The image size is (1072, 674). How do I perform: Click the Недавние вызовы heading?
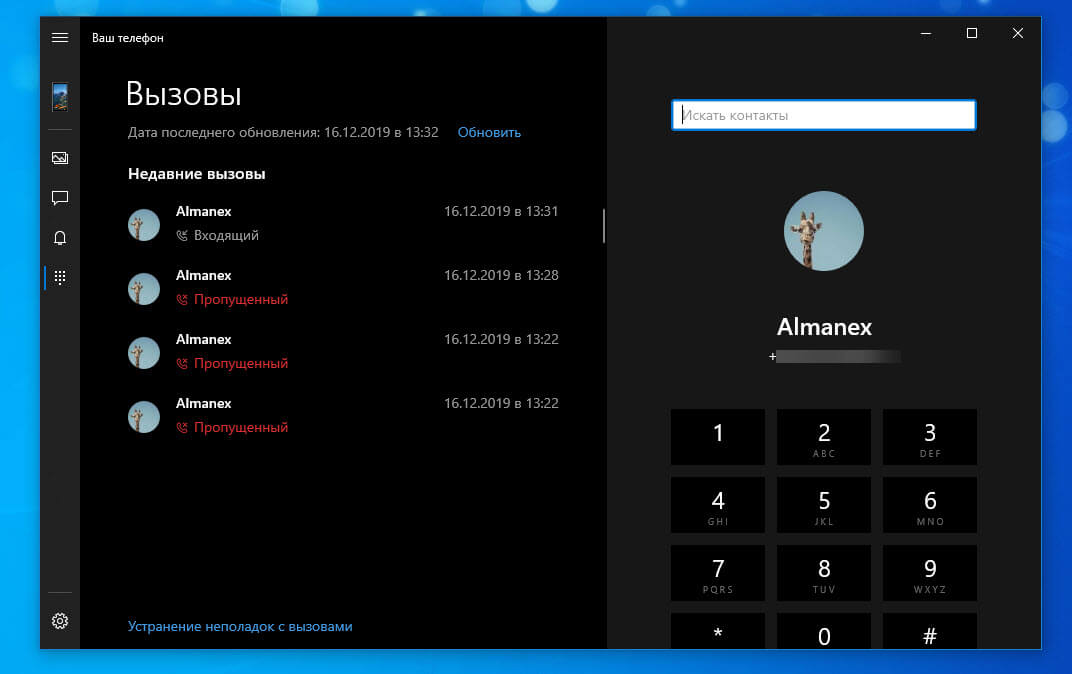(197, 174)
